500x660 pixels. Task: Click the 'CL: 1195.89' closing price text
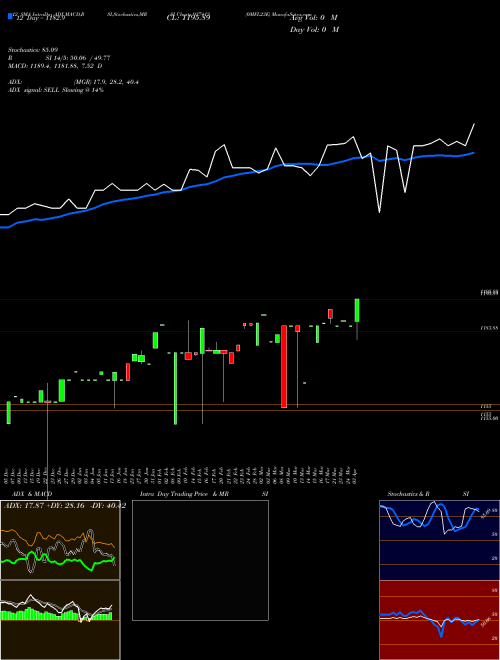tap(188, 17)
